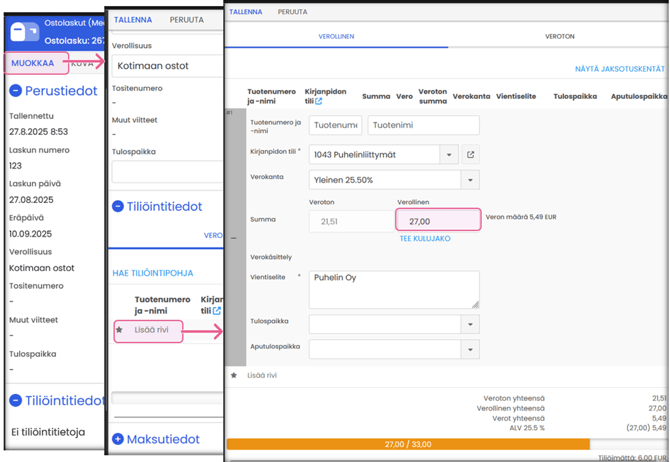Click the app logo icon in header

(26, 32)
